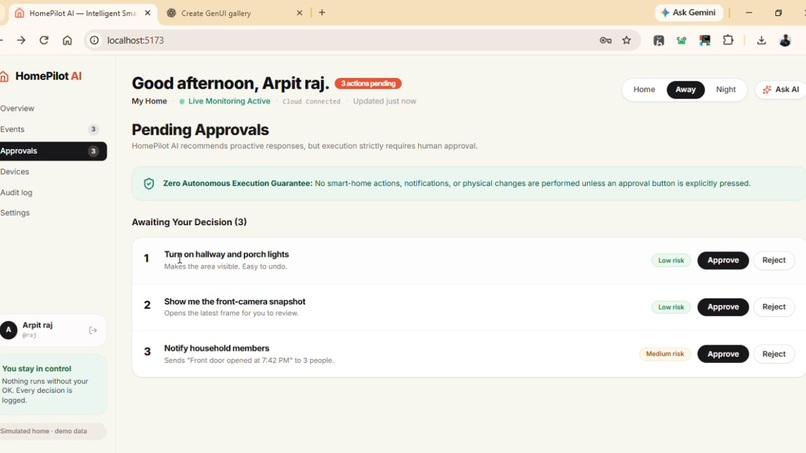This screenshot has height=453, width=806.
Task: Go forward in browser history
Action: click(x=21, y=40)
